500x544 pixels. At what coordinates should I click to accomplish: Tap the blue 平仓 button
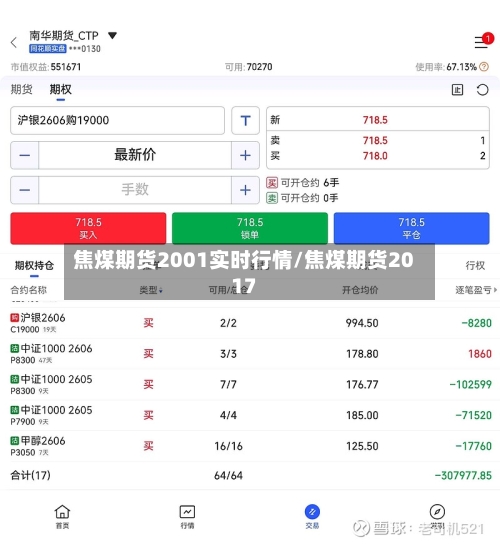412,228
